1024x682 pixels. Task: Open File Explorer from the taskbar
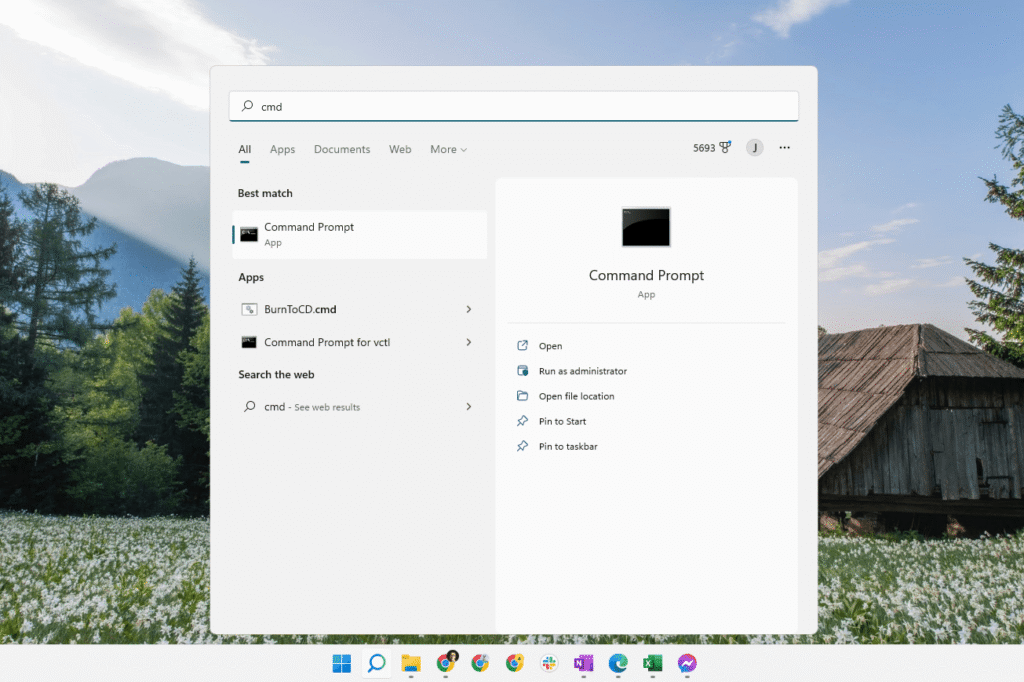[411, 663]
